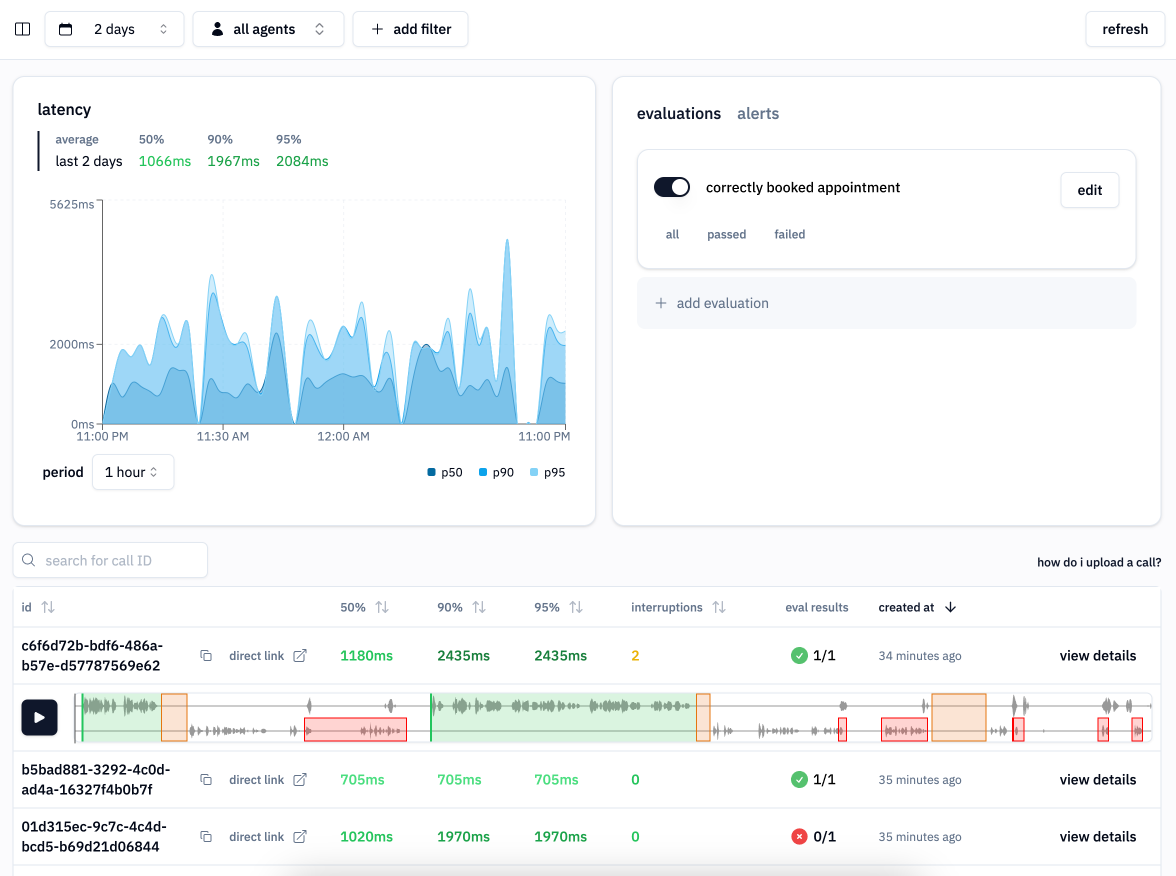Sort by interruptions column
1176x876 pixels.
pos(718,607)
